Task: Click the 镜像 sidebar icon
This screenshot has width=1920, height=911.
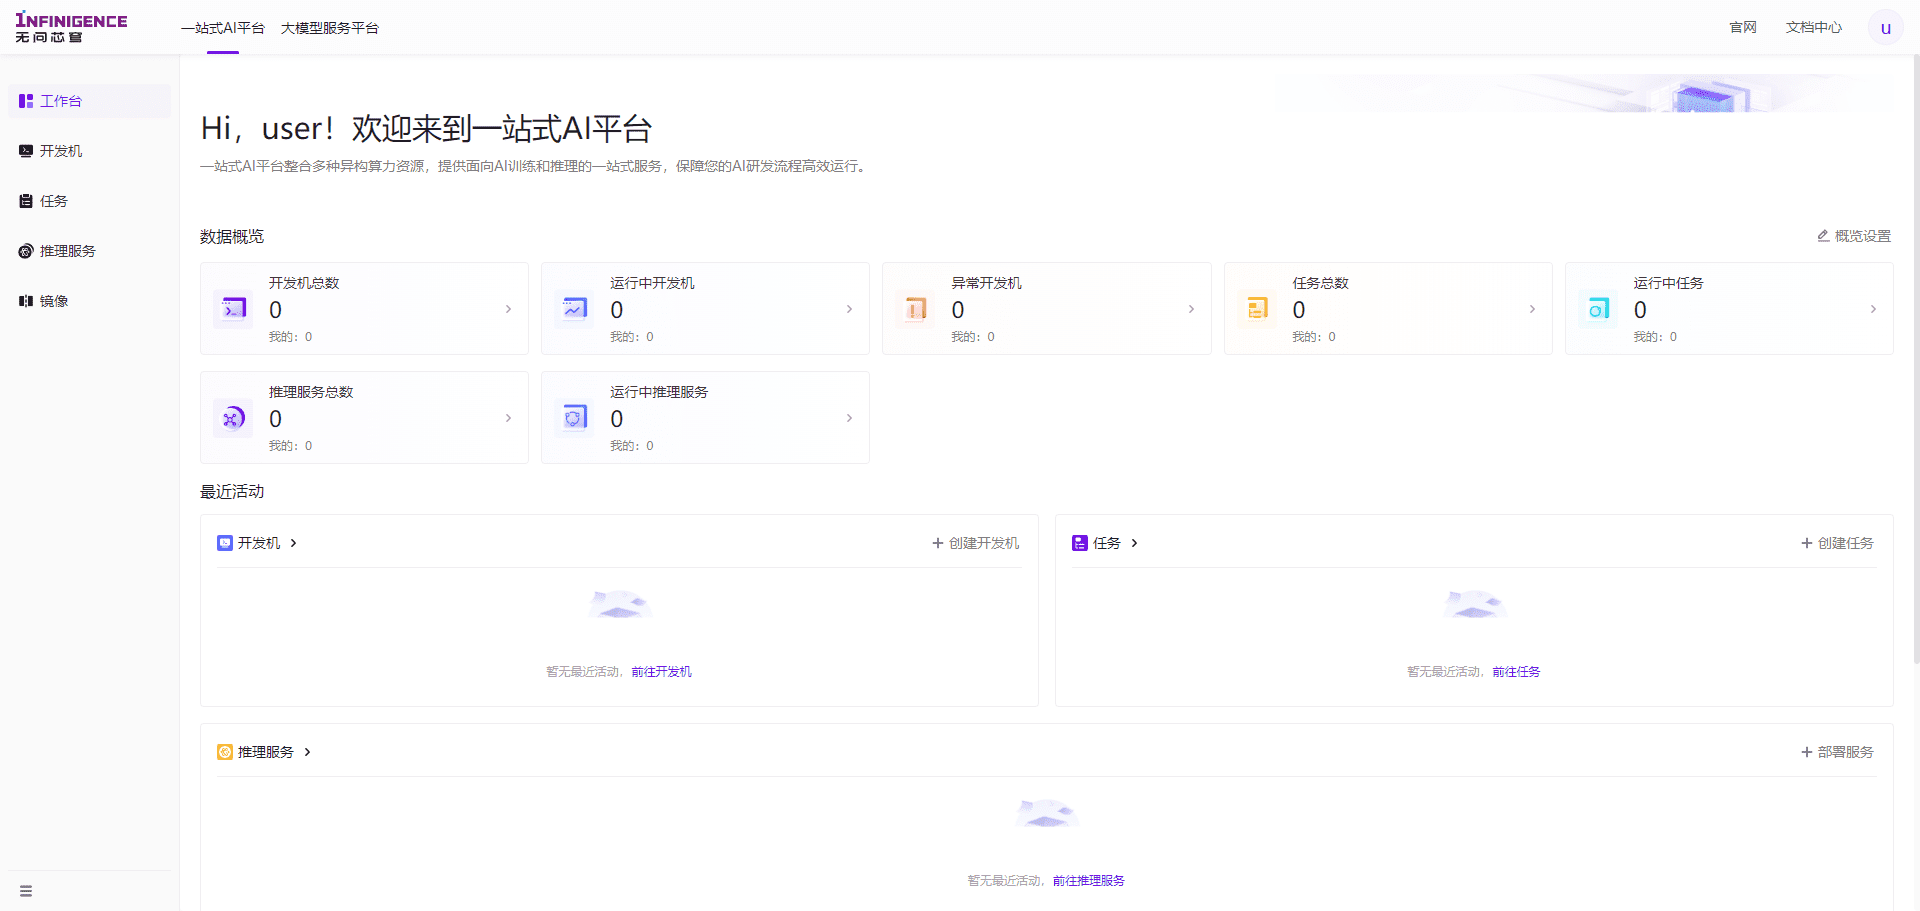Action: (x=26, y=301)
